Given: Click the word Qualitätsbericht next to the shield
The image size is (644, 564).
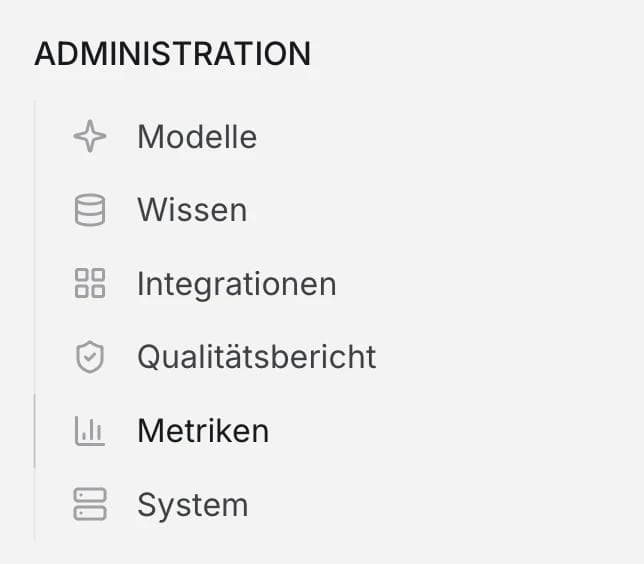Looking at the screenshot, I should click(256, 357).
